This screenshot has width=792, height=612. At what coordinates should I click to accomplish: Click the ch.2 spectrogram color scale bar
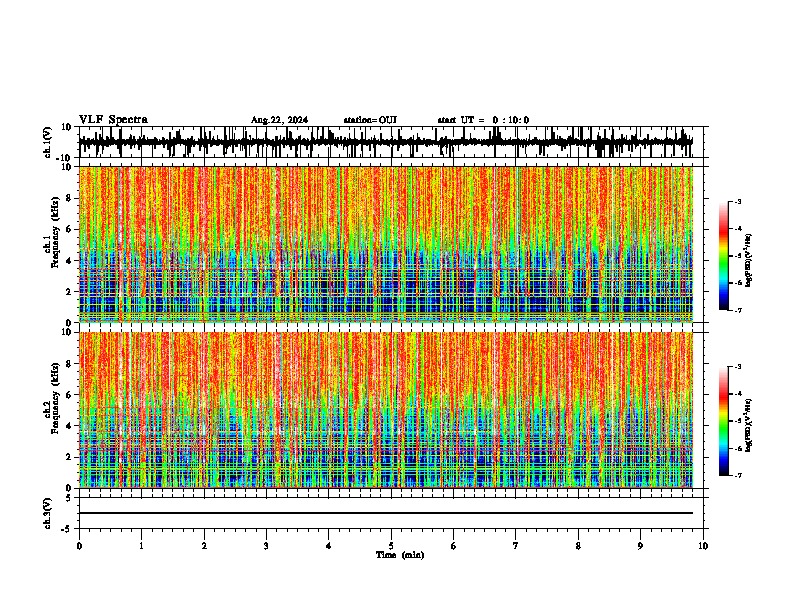[724, 421]
